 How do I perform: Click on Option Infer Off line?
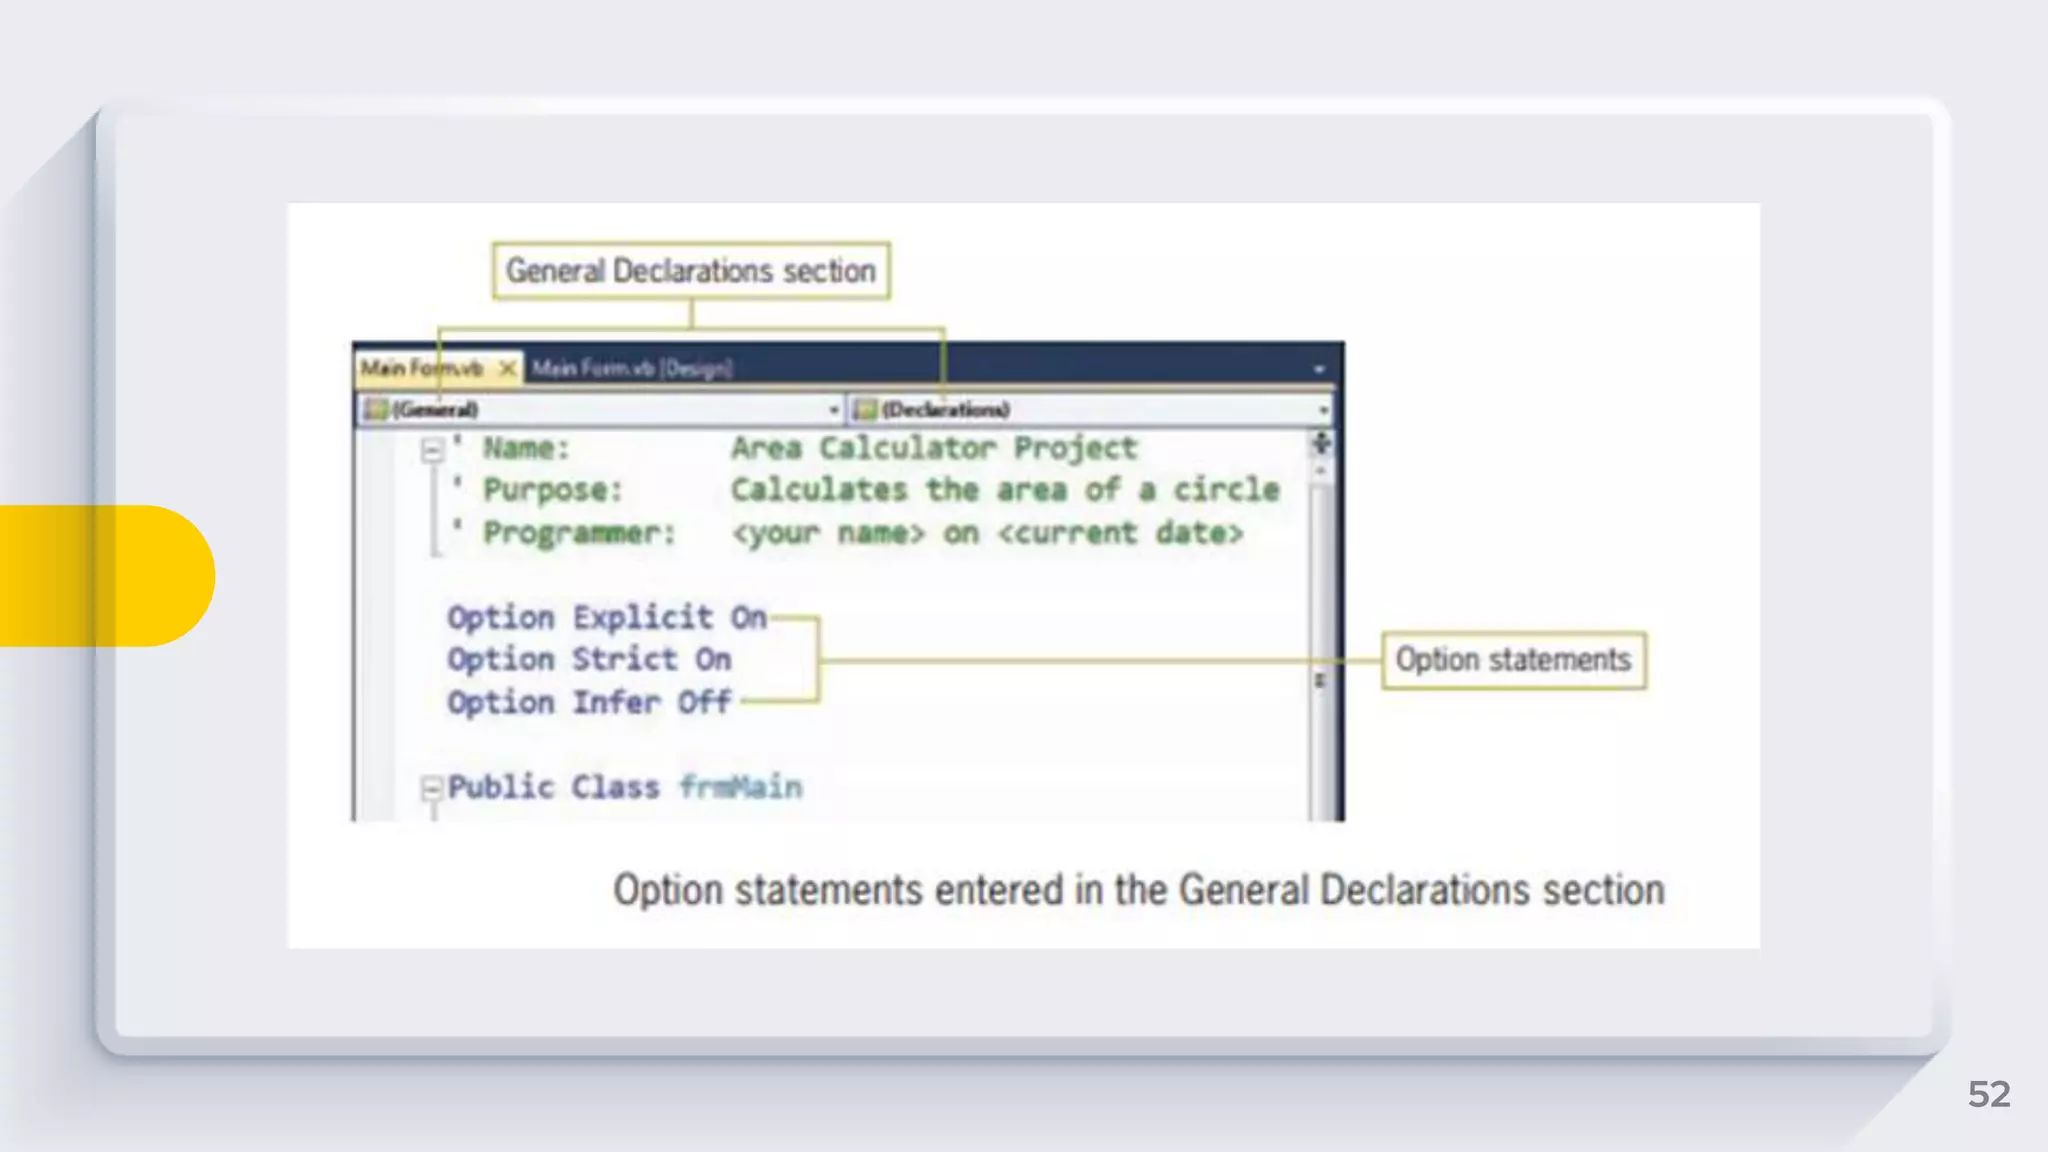[589, 703]
